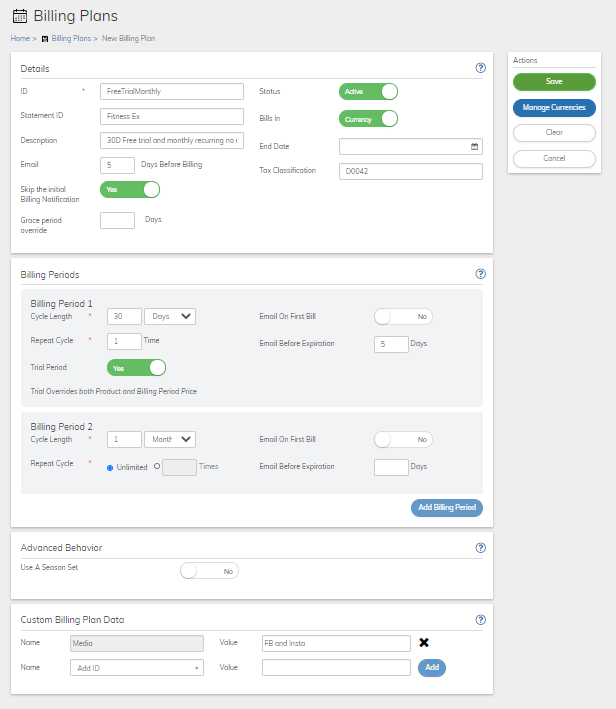Click the Grace period override days field
This screenshot has height=709, width=616.
point(117,221)
